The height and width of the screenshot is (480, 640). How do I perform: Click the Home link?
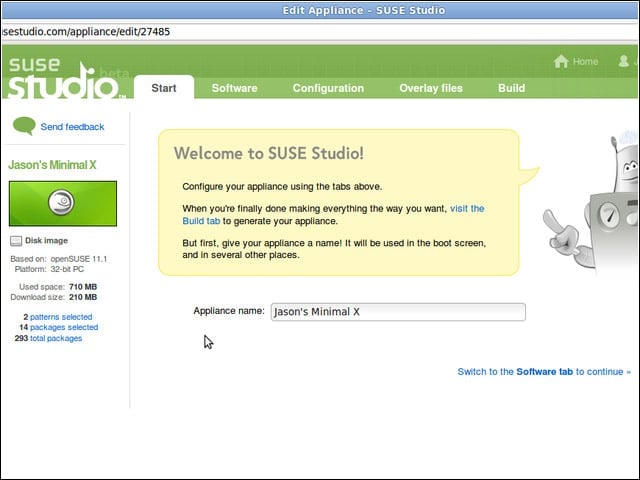point(585,62)
